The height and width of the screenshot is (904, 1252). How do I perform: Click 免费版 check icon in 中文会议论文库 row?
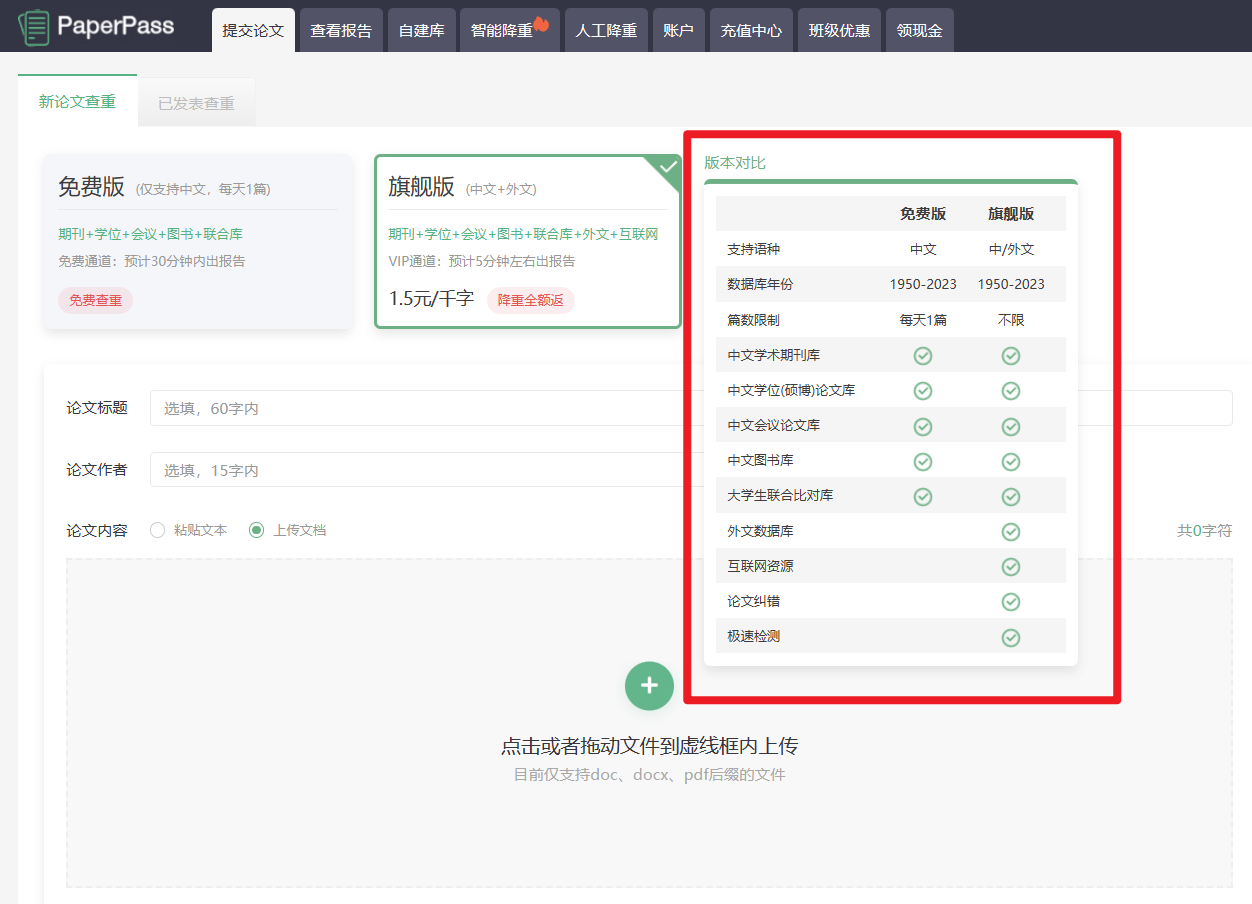pos(923,426)
